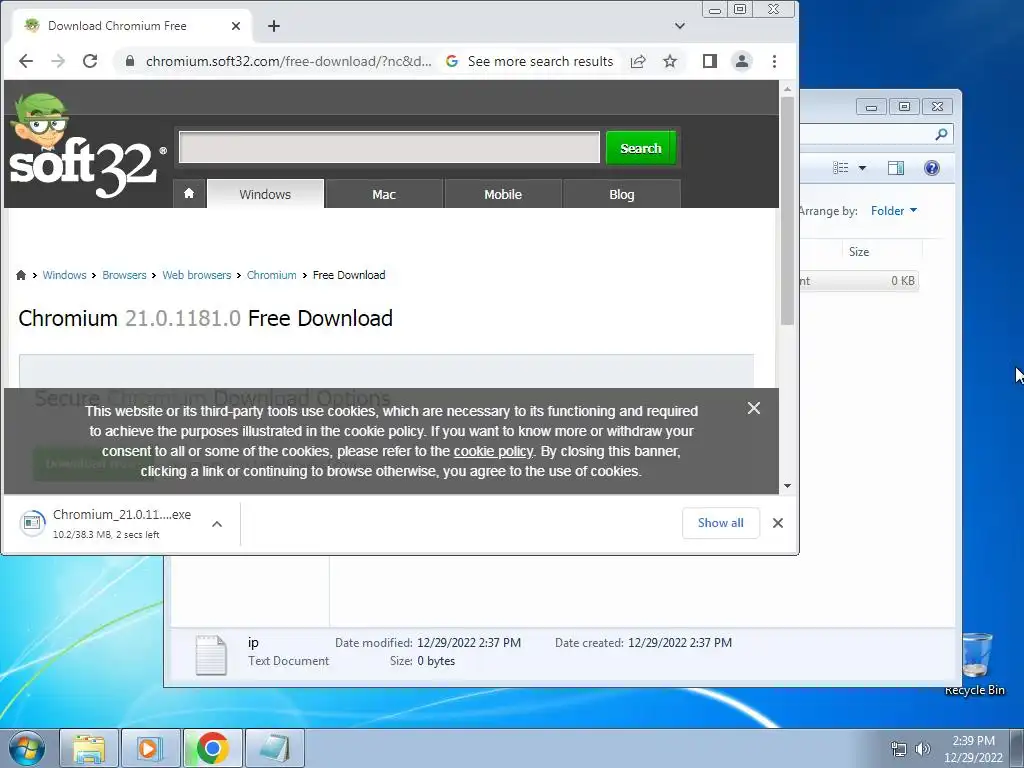The width and height of the screenshot is (1024, 768).
Task: Open the view options dropdown arrow in Explorer
Action: (862, 168)
